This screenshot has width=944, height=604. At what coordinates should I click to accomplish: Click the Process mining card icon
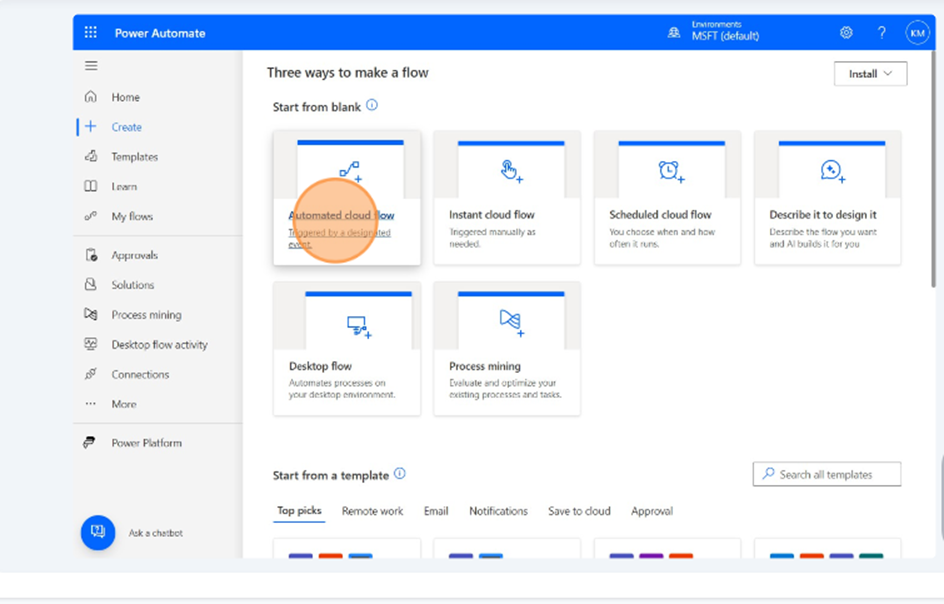point(512,322)
